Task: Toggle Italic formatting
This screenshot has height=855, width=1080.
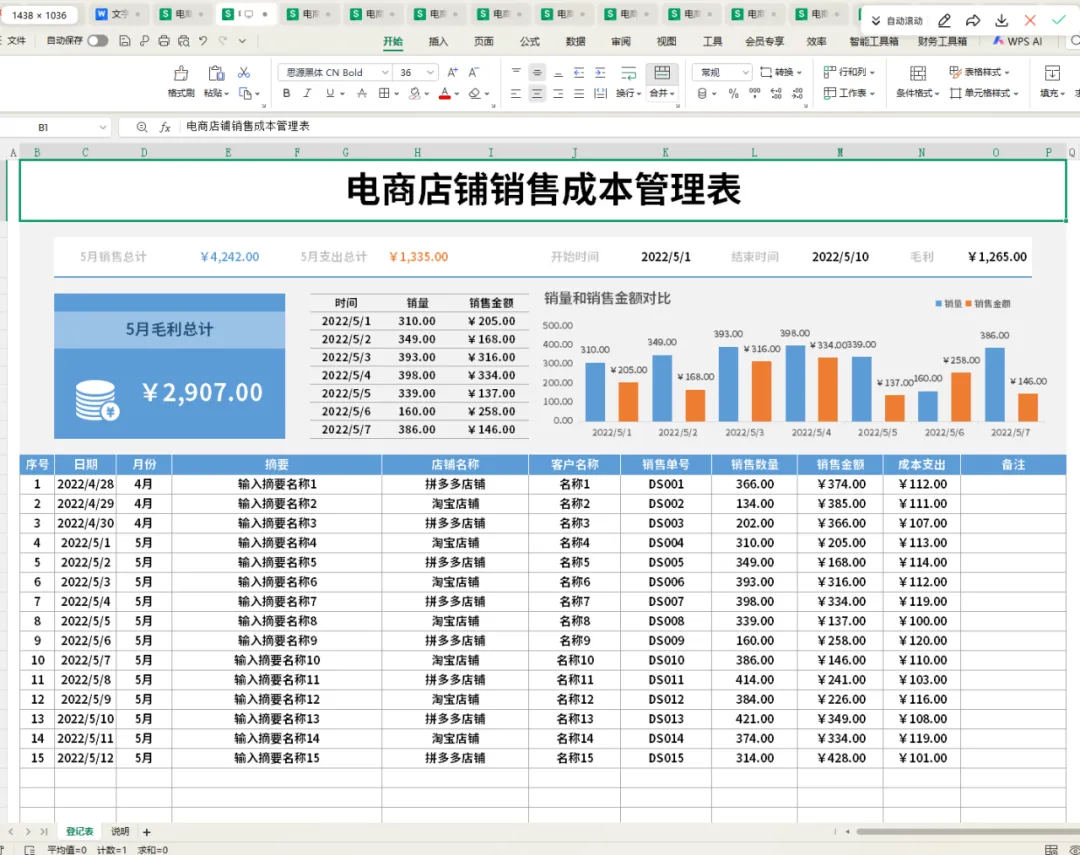Action: point(307,93)
